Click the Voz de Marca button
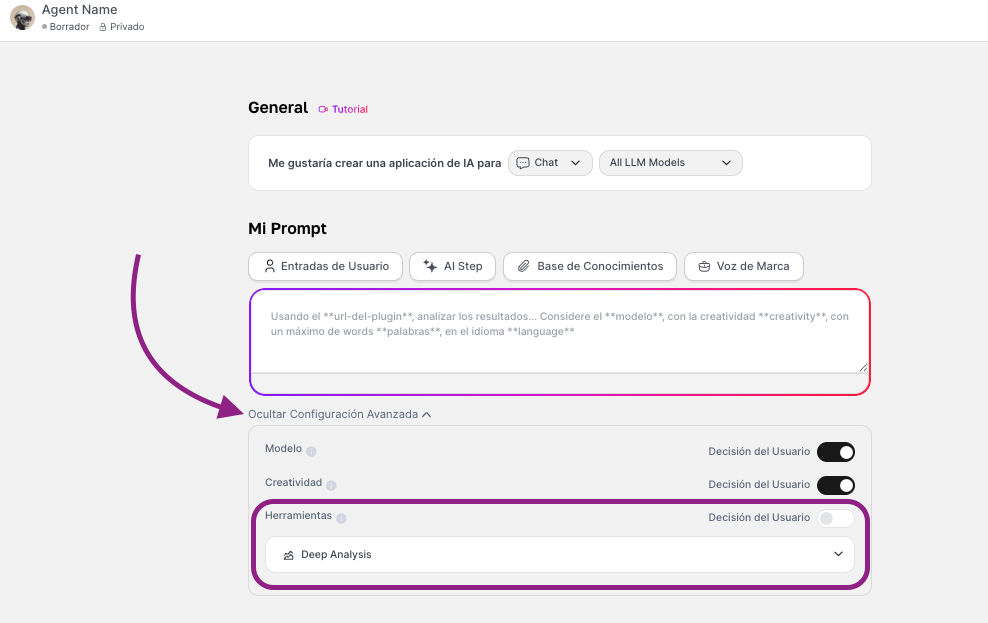The height and width of the screenshot is (623, 988). [x=744, y=266]
